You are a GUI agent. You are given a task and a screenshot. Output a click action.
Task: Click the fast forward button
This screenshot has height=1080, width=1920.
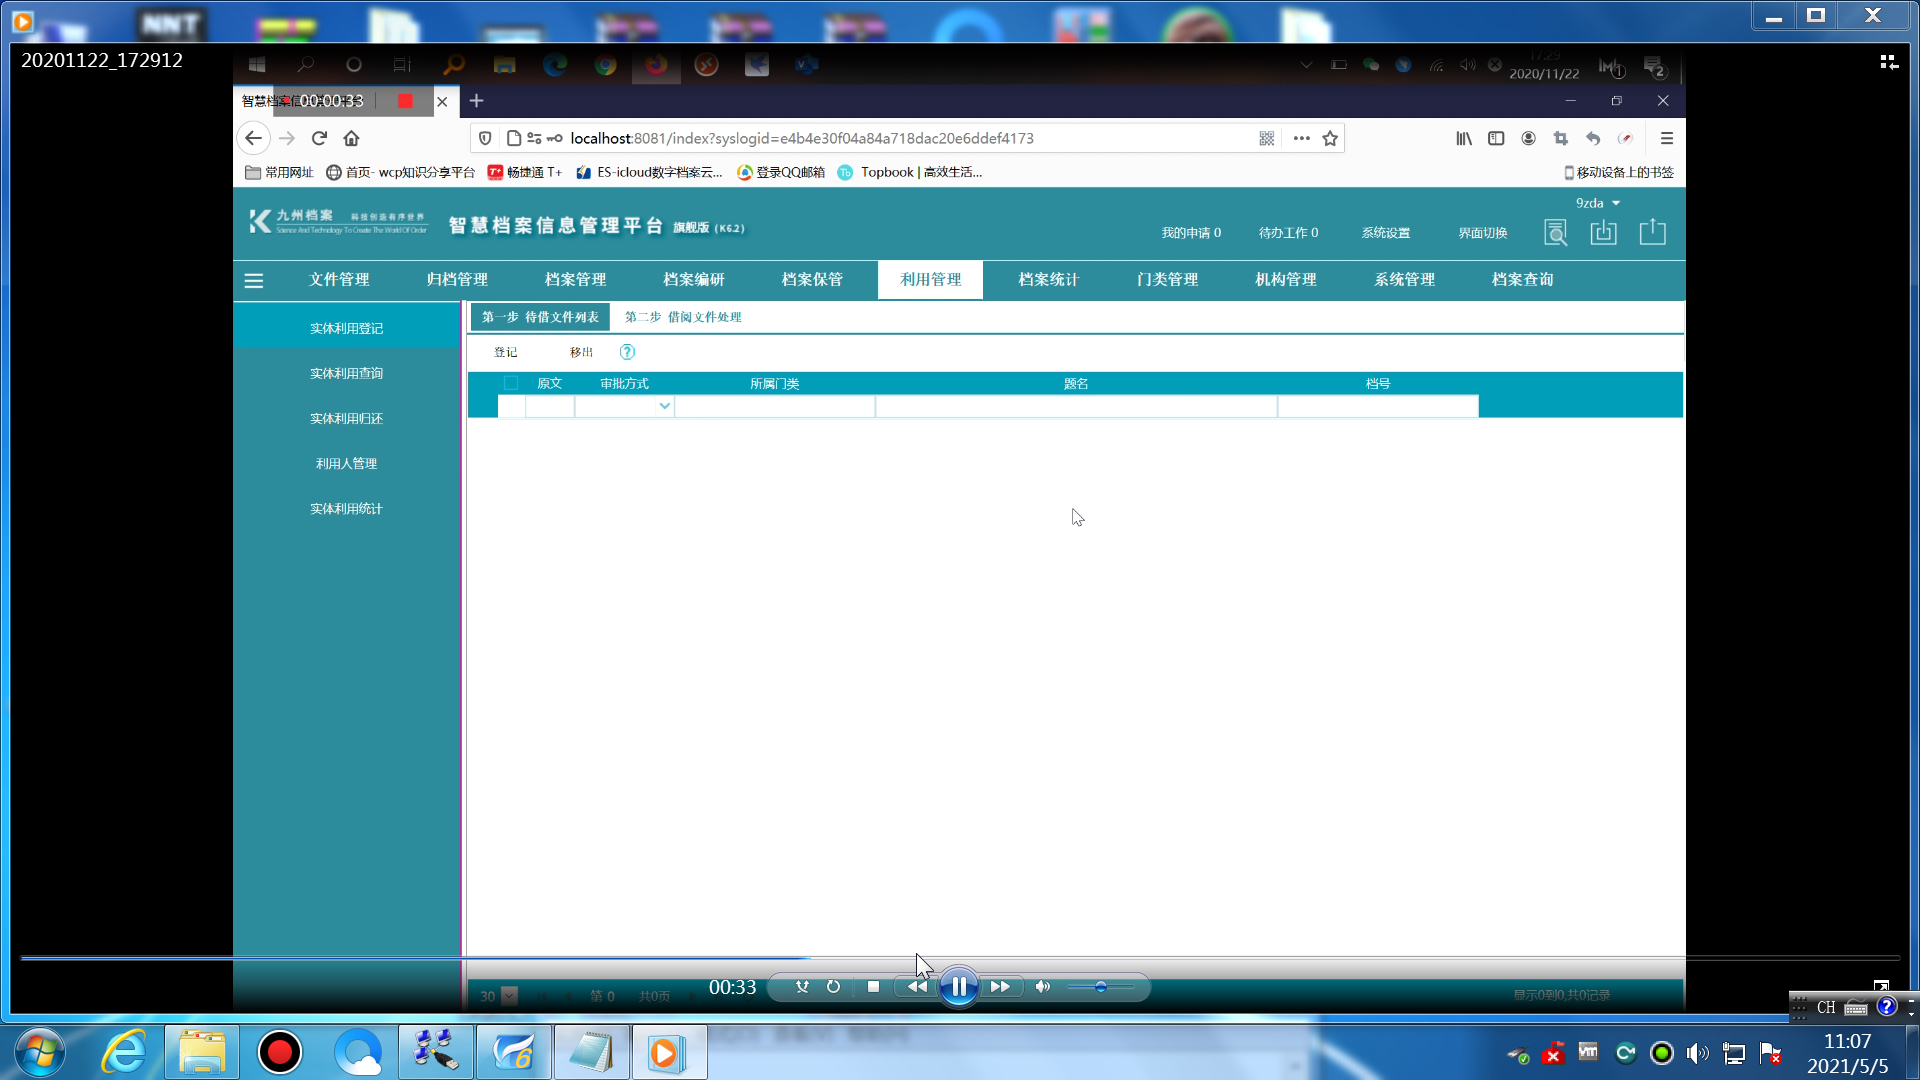[x=1000, y=987]
